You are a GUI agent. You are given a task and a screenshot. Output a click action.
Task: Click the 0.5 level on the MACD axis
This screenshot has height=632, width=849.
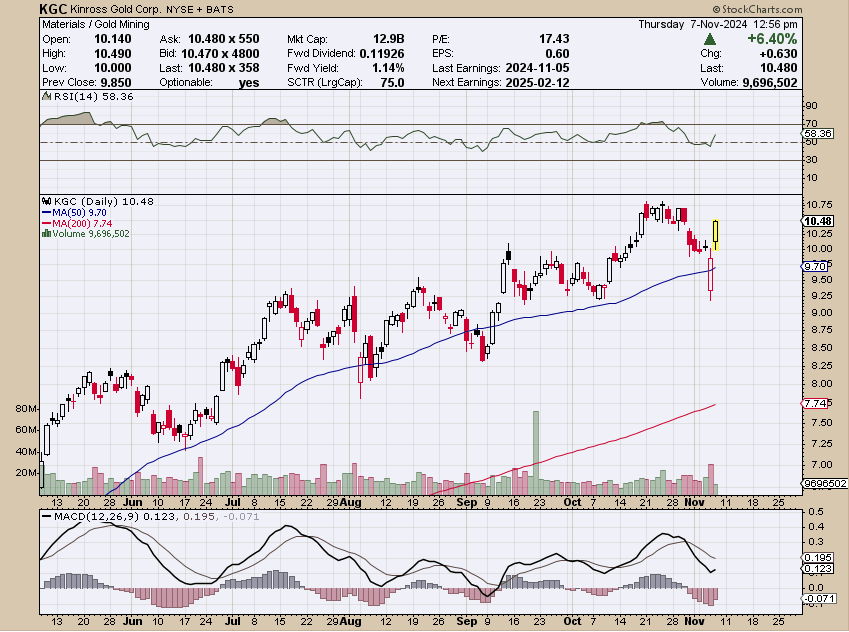[x=816, y=512]
